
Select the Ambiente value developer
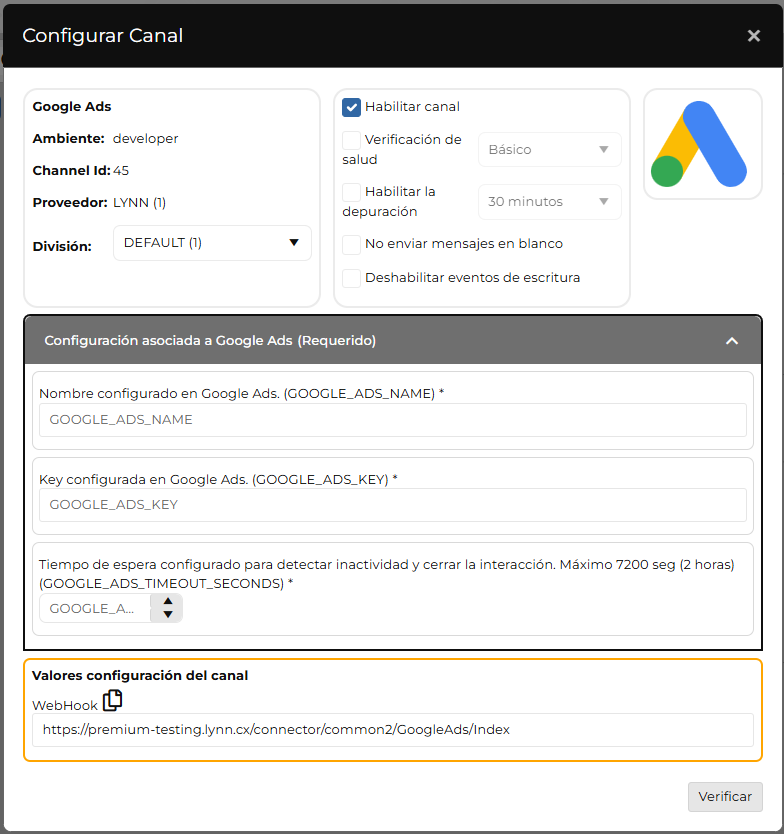click(x=145, y=139)
